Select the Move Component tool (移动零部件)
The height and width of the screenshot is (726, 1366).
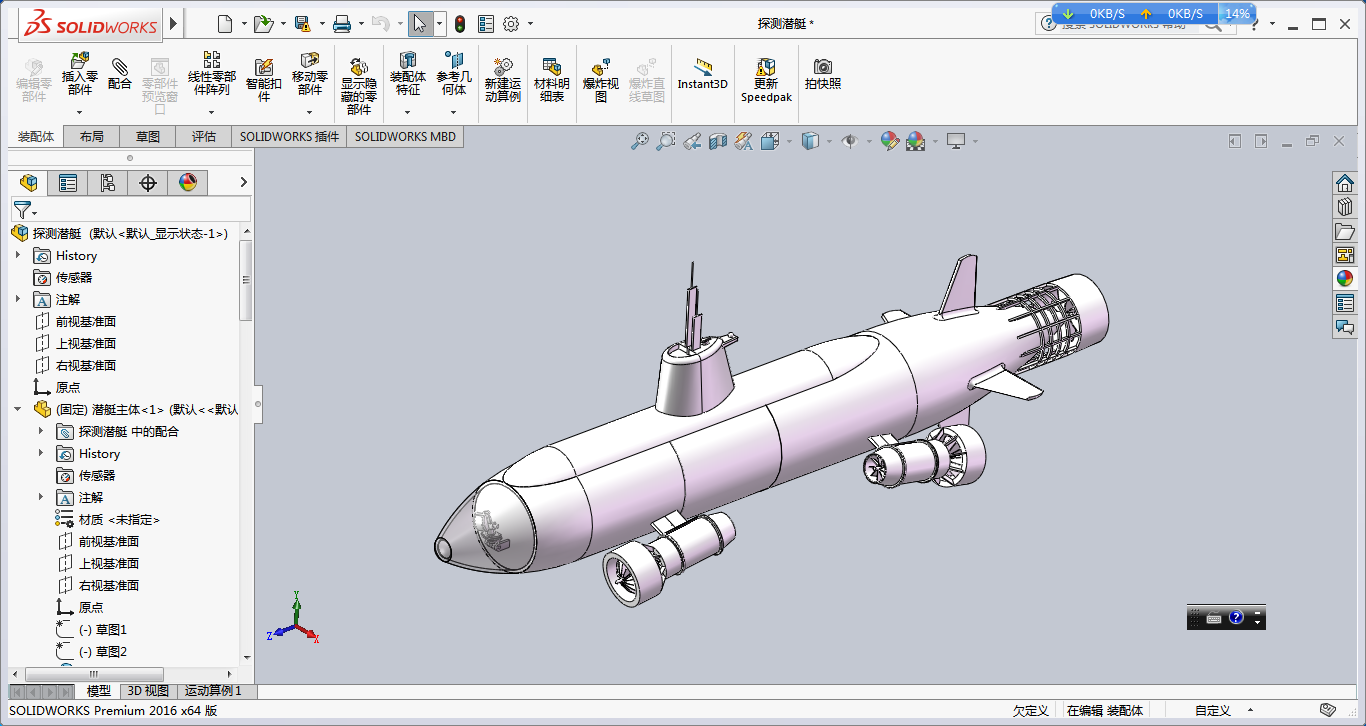pyautogui.click(x=310, y=74)
